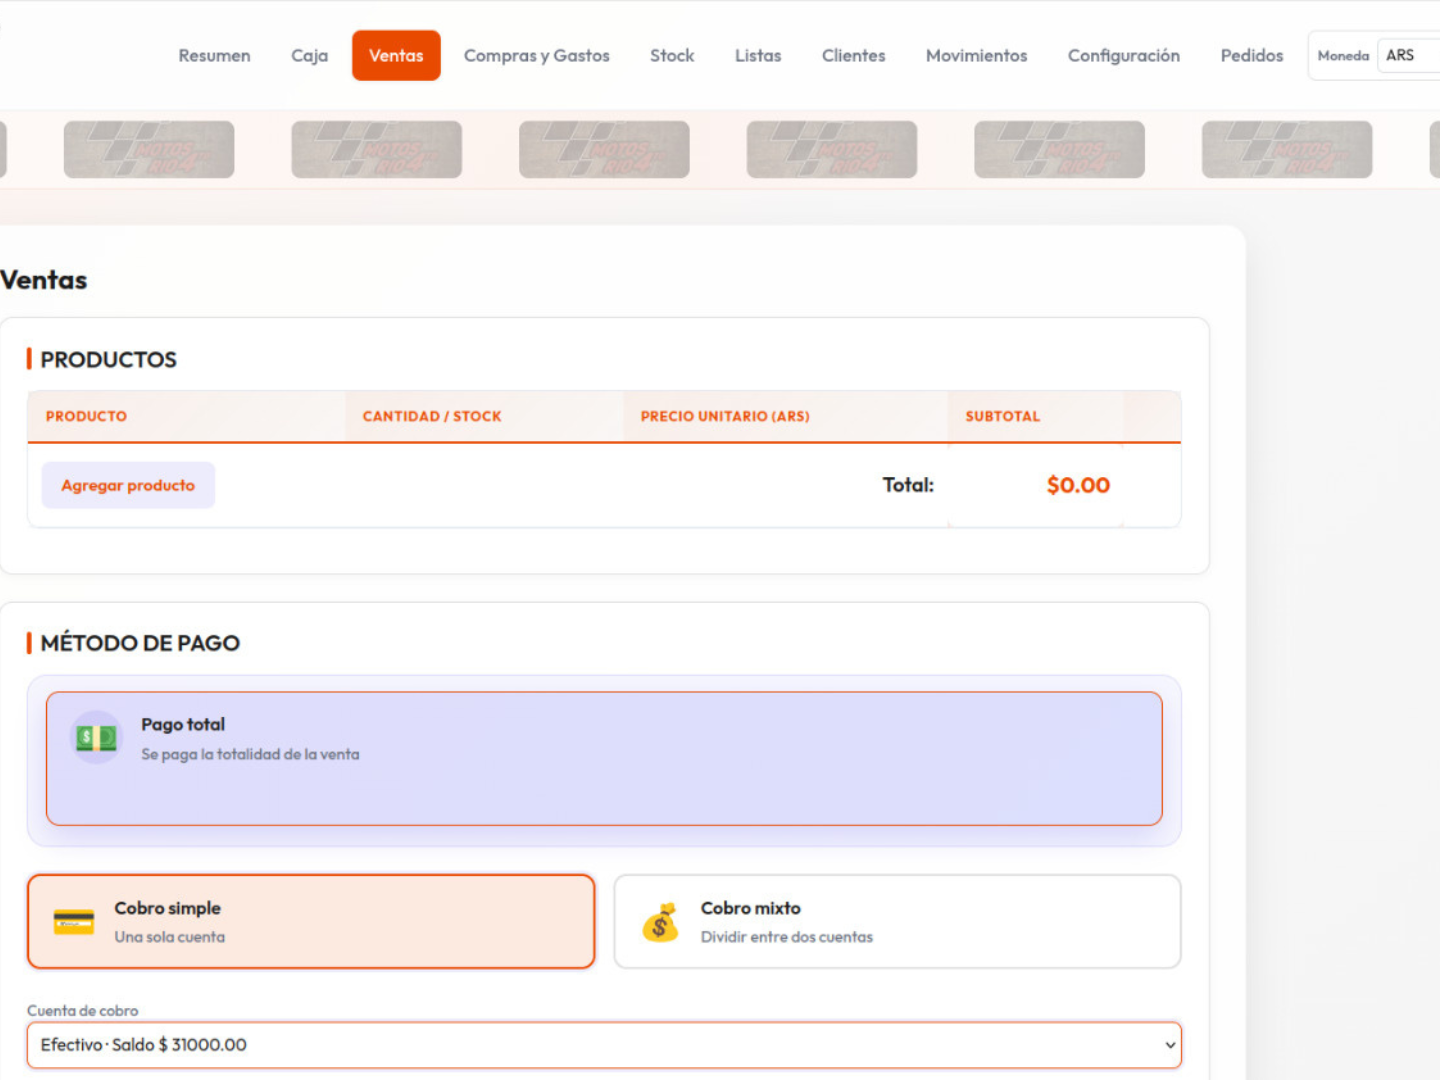
Task: Expand the Cuenta de cobro dropdown
Action: [604, 1045]
